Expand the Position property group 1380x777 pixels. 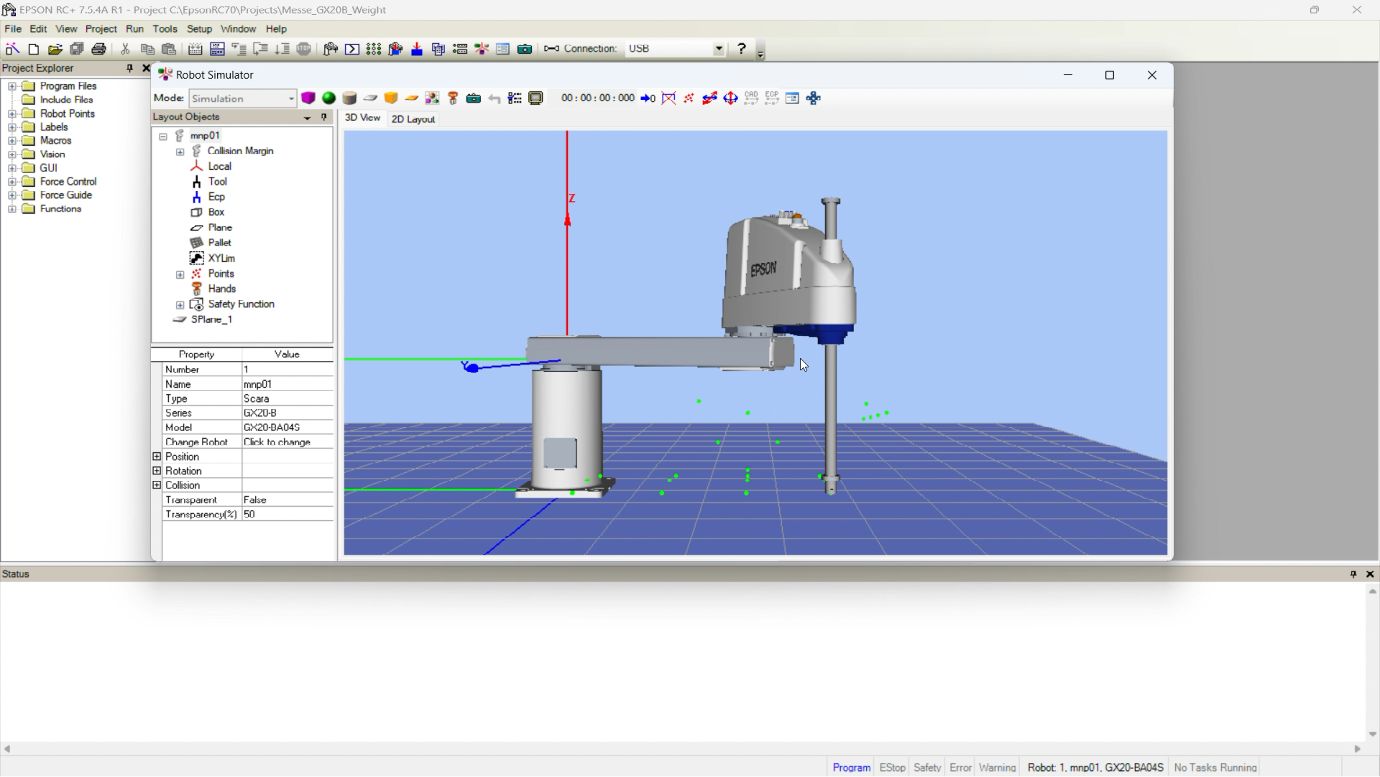coord(157,457)
